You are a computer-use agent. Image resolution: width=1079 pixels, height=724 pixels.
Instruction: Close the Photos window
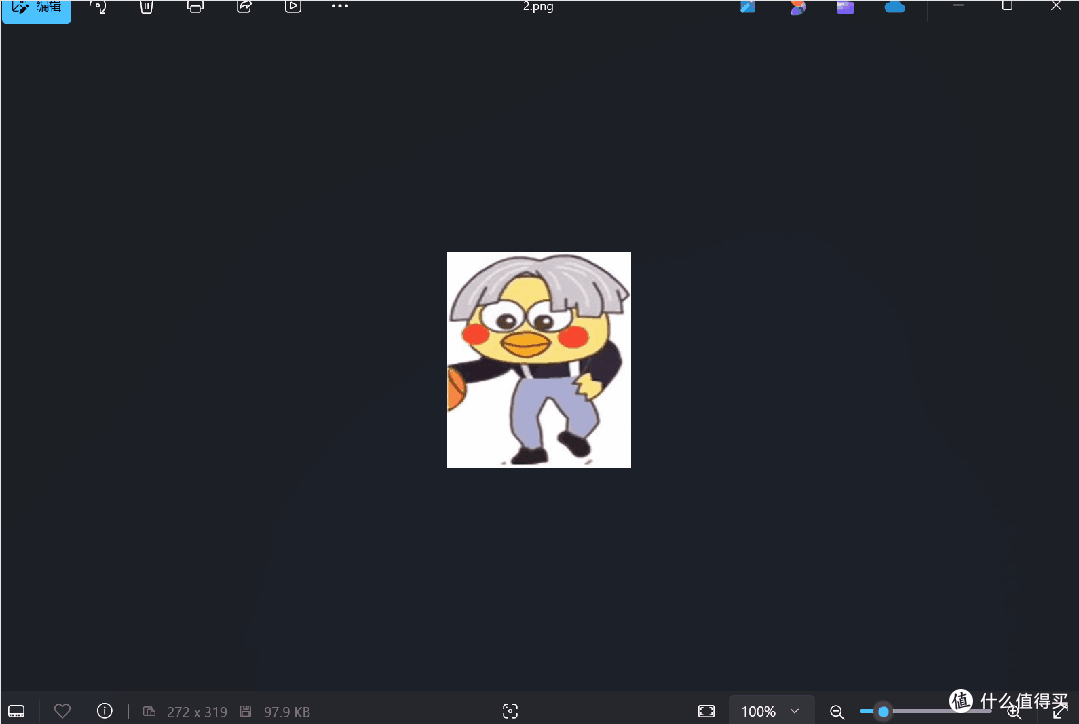(1056, 6)
